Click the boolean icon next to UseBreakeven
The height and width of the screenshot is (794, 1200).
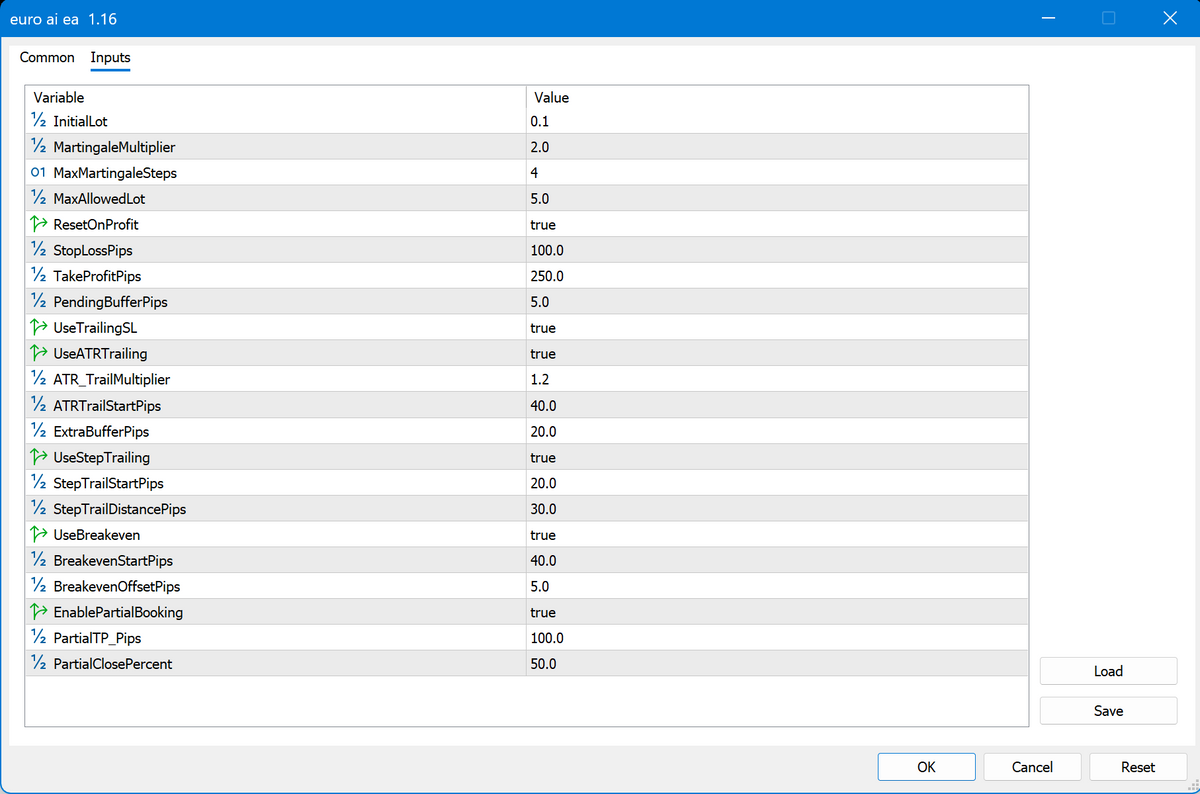coord(38,535)
